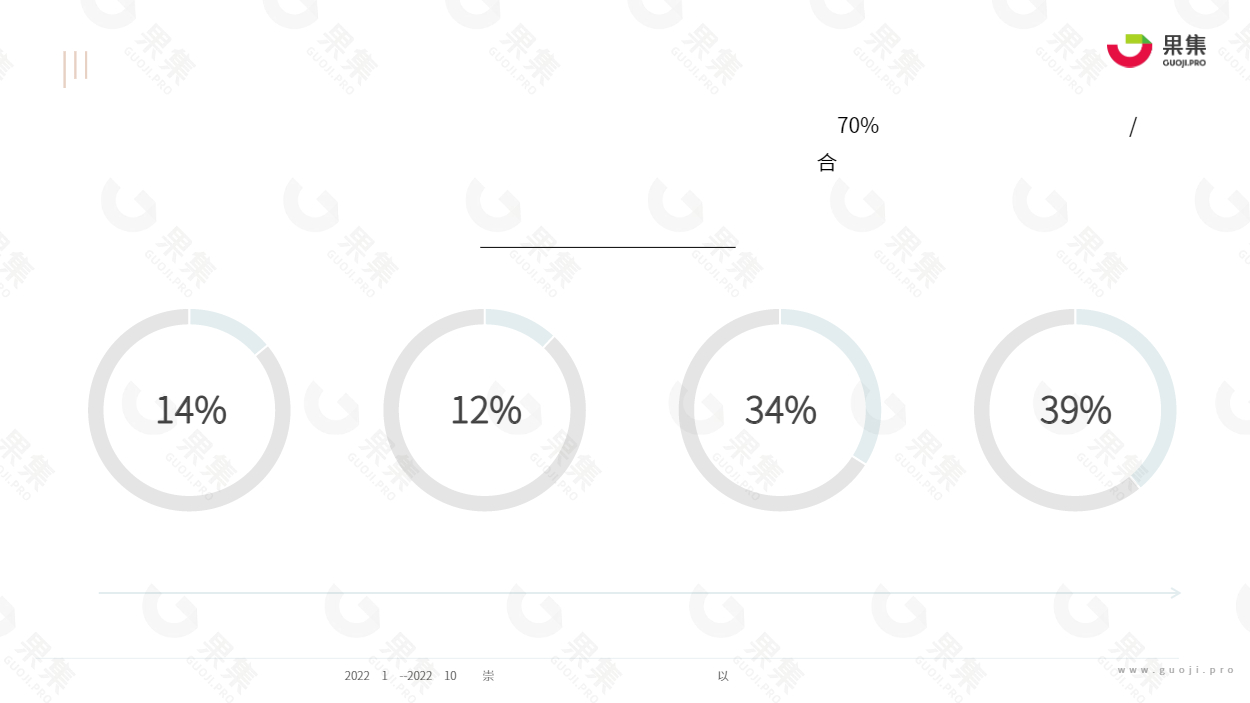Click the 合 character under 70%
1250x703 pixels.
pyautogui.click(x=827, y=163)
